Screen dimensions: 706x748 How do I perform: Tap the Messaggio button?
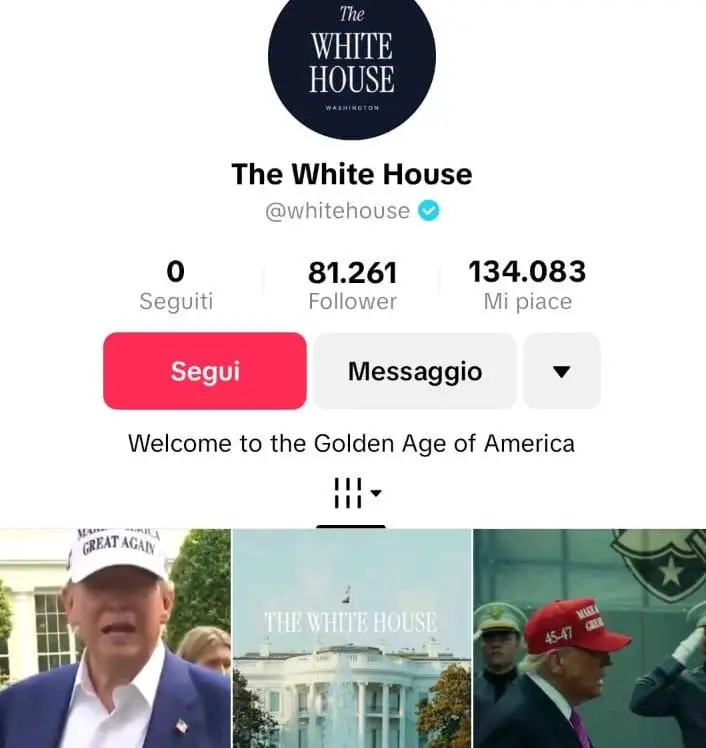click(x=415, y=371)
